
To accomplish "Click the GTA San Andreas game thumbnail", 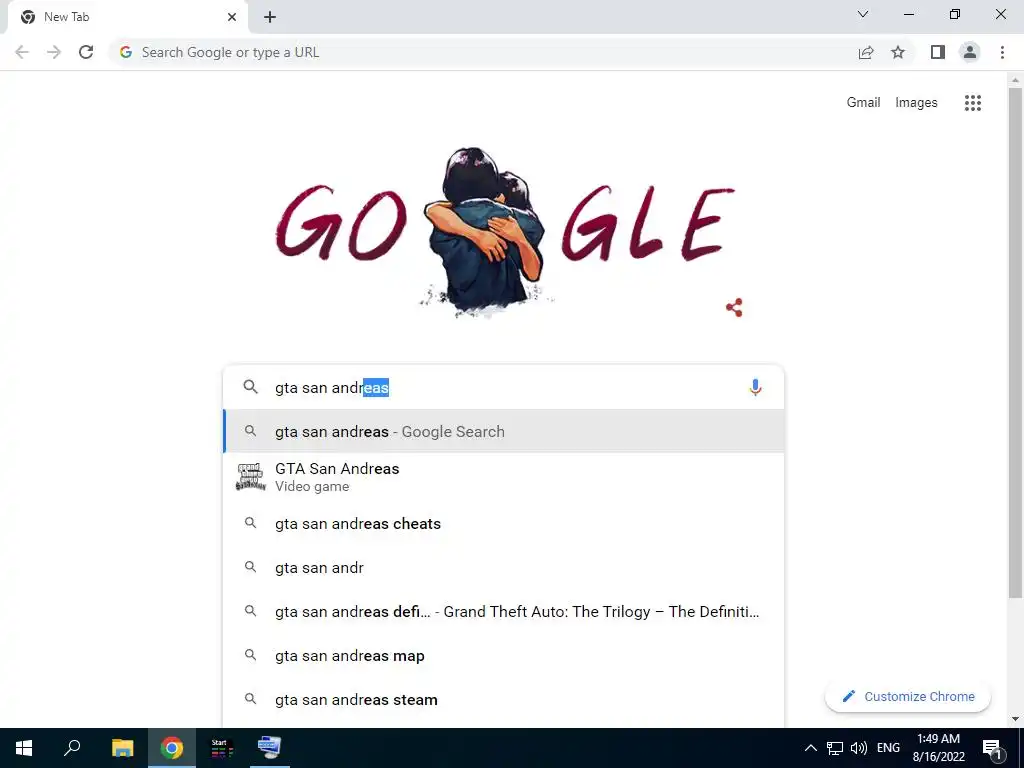I will 251,477.
